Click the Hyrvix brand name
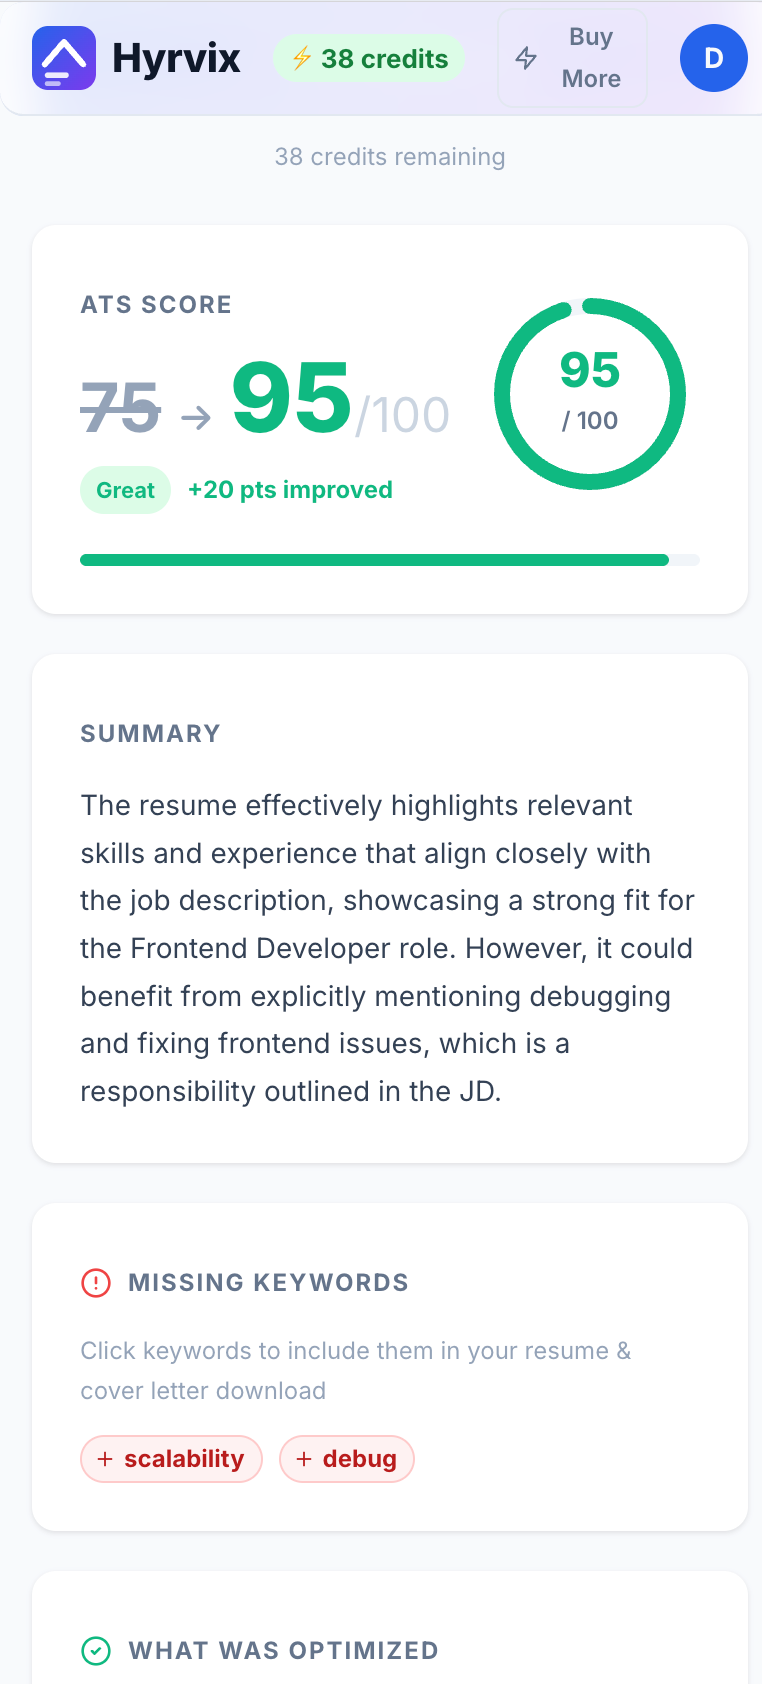 point(176,58)
